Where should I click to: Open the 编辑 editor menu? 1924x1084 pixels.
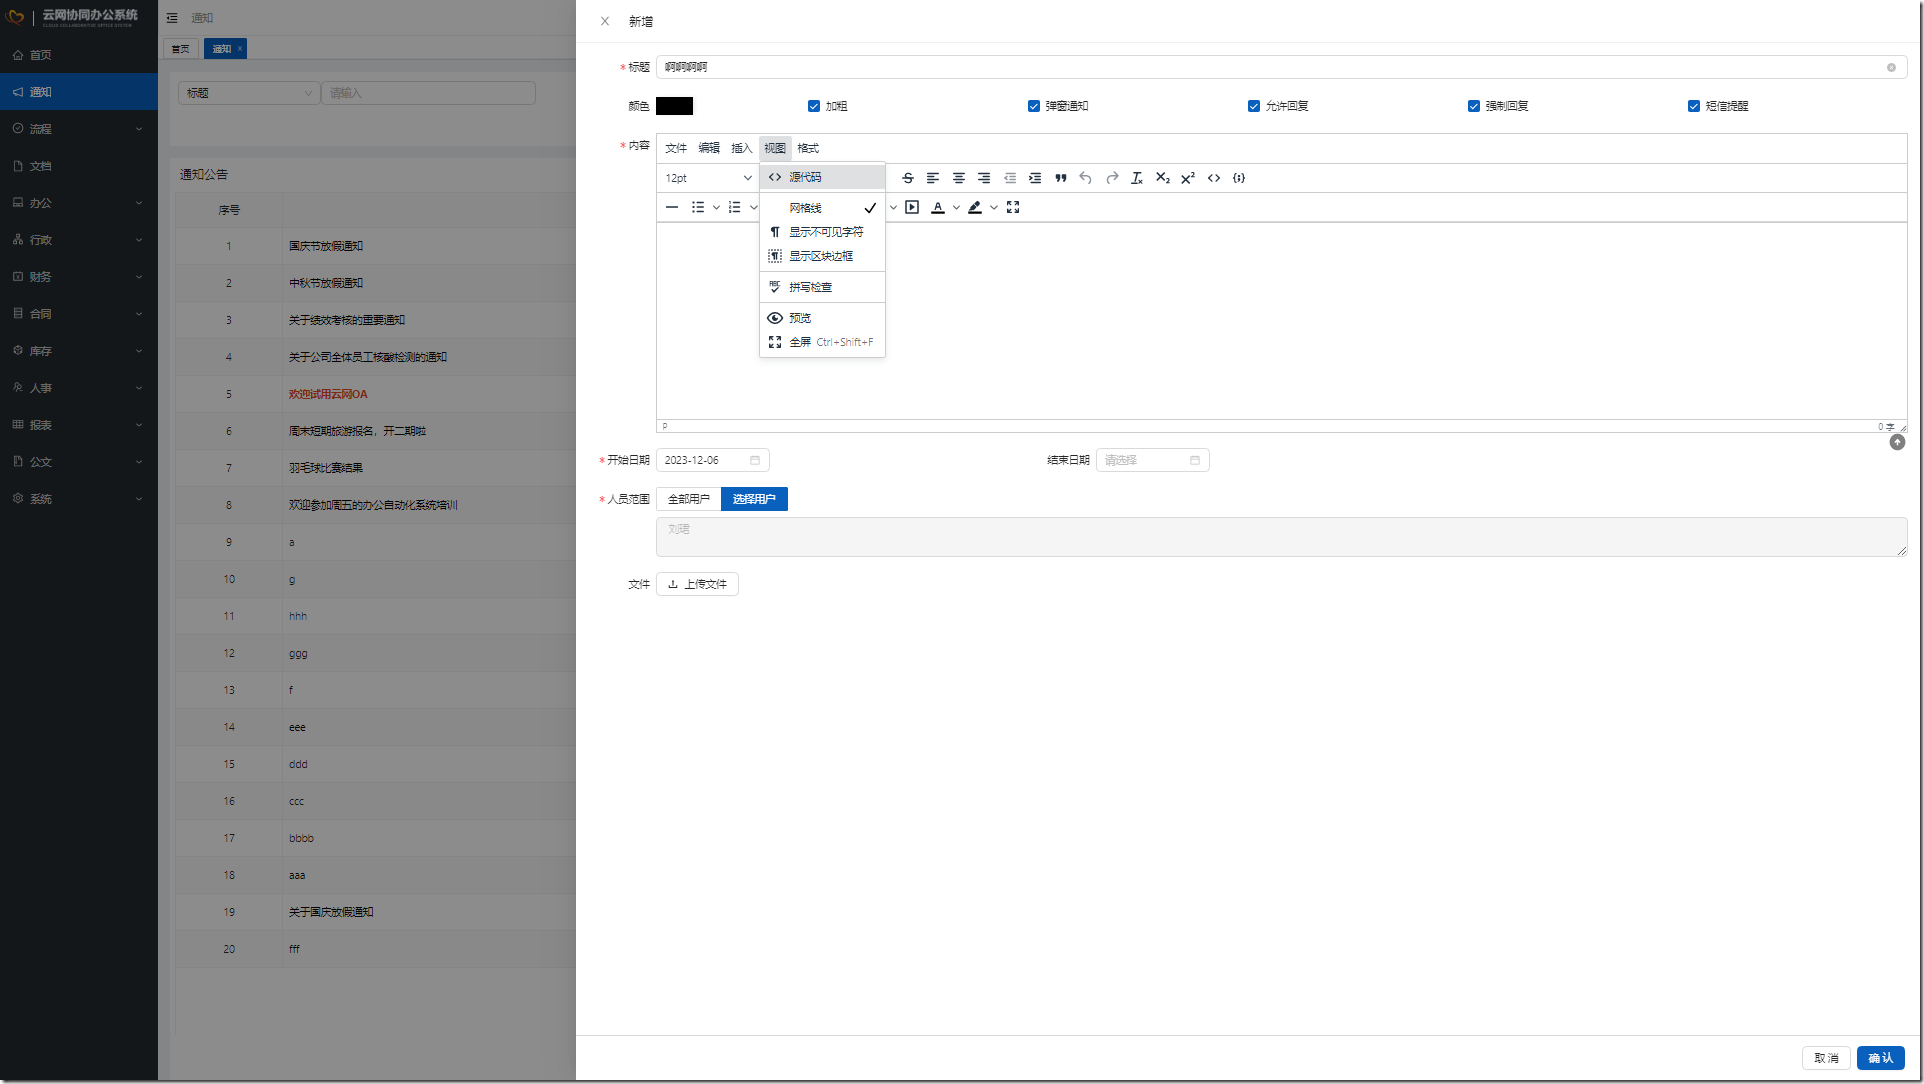point(709,148)
